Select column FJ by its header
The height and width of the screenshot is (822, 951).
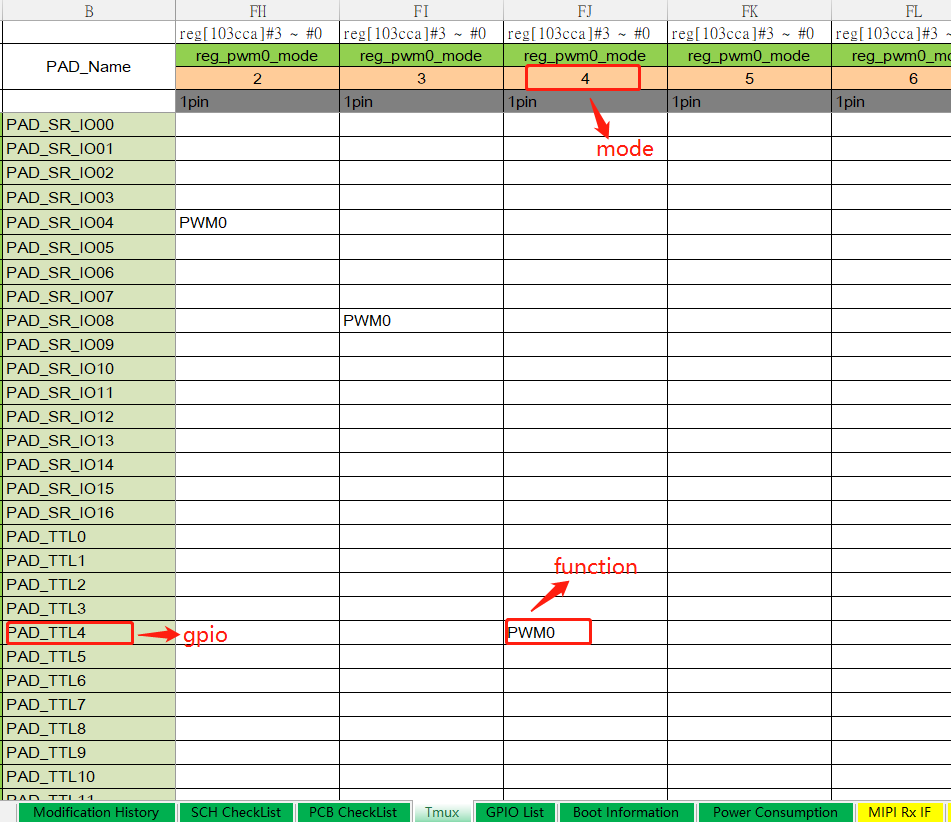point(585,11)
